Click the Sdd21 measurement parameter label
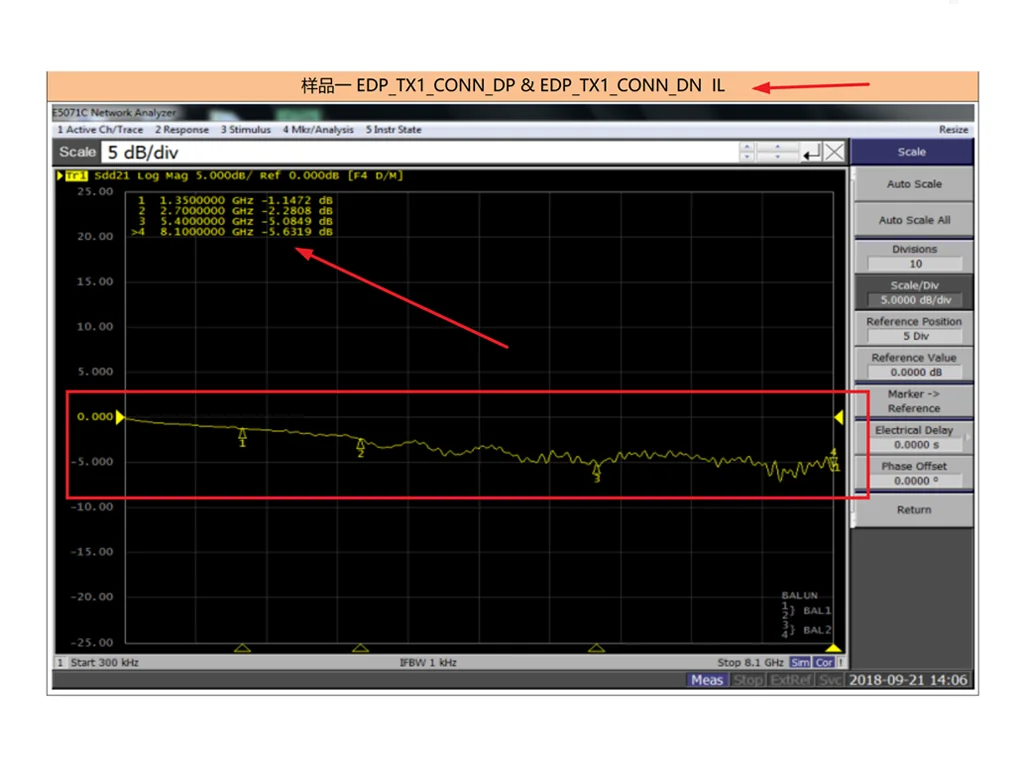Screen dimensions: 1024x765 click(112, 176)
